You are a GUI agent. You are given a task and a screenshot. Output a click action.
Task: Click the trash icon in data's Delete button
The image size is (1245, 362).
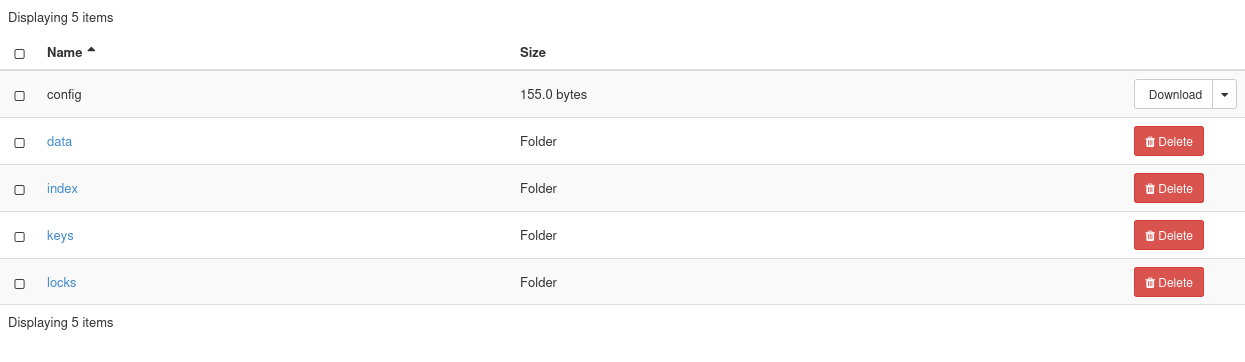(x=1150, y=142)
